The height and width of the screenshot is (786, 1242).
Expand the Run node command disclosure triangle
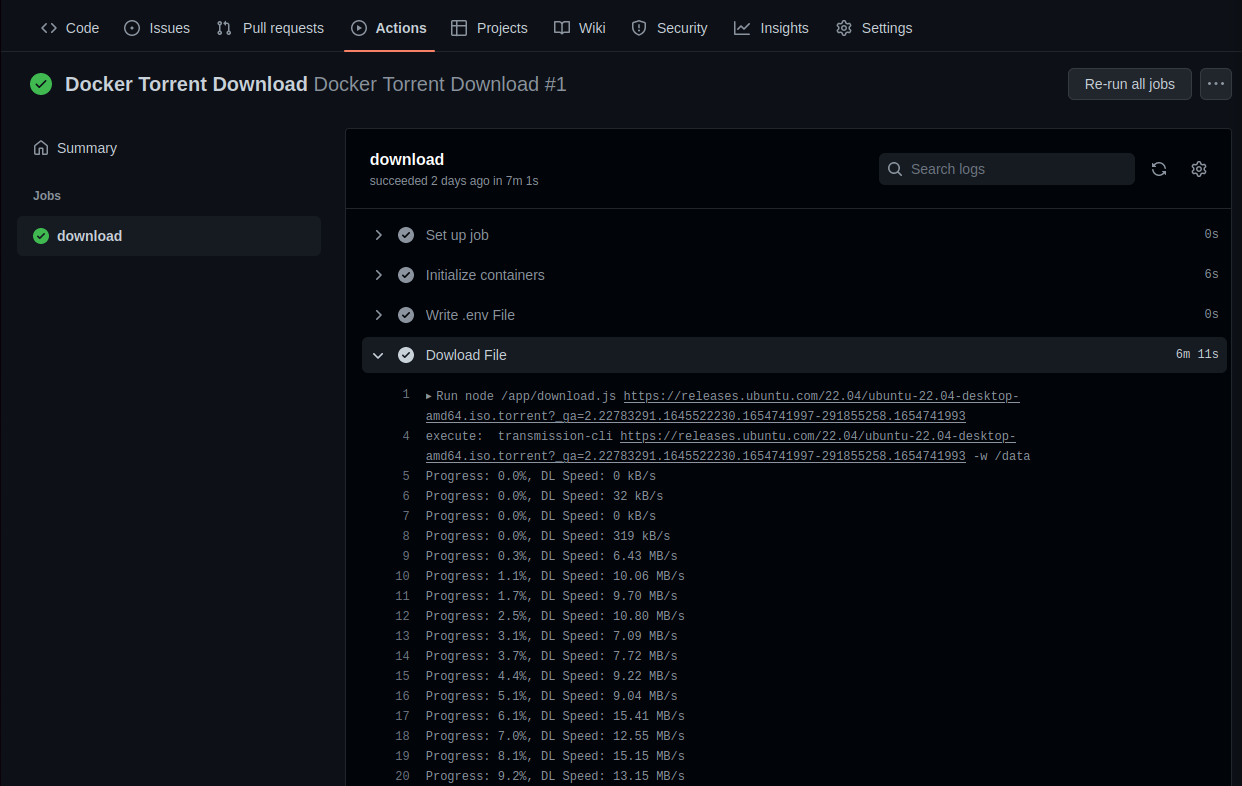click(429, 396)
